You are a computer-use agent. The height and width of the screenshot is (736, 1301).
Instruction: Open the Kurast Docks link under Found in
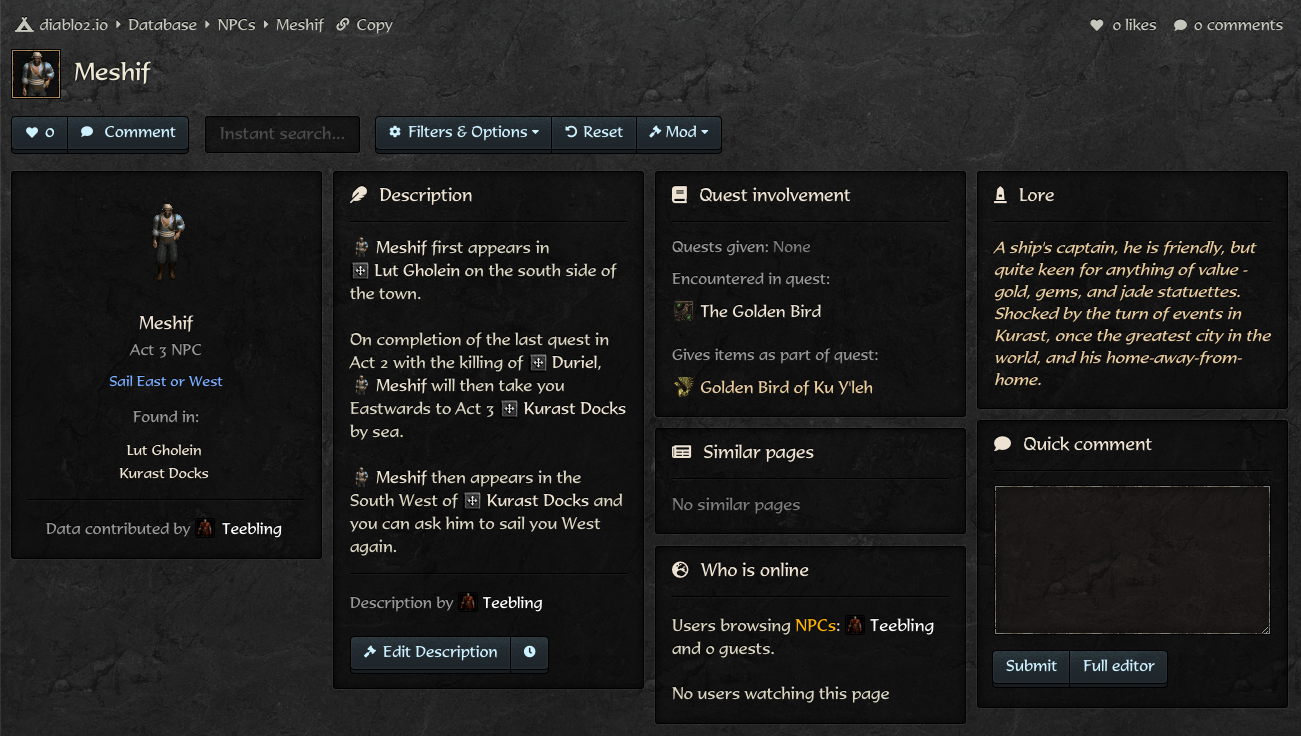tap(164, 473)
